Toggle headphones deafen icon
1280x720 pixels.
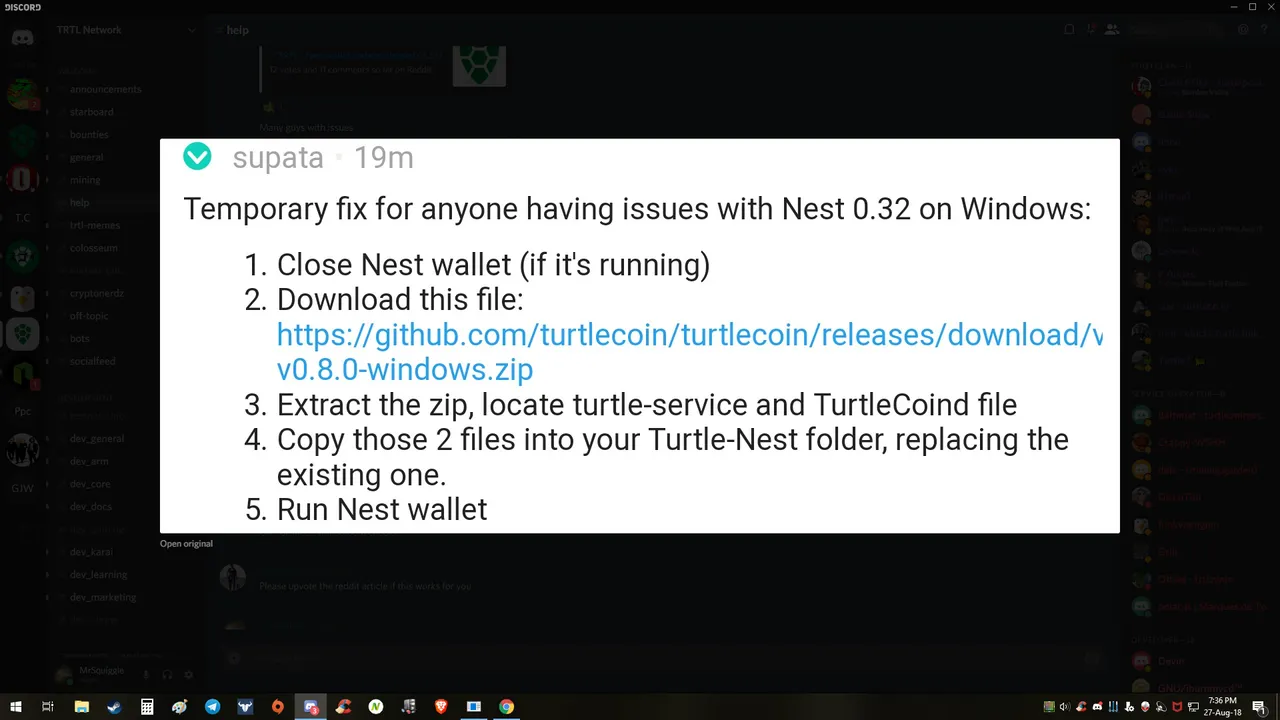167,675
